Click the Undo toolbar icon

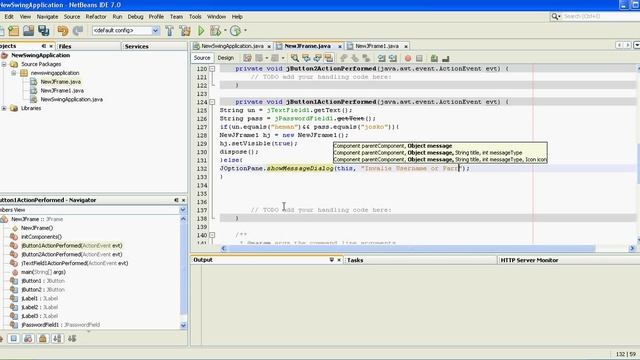tap(63, 31)
